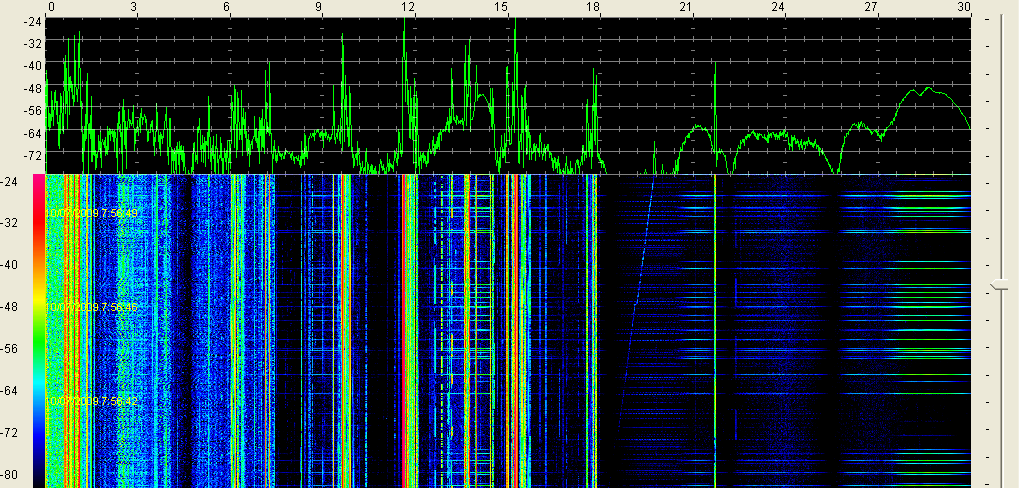The width and height of the screenshot is (1020, 488).
Task: Click the 30 label on the frequency axis
Action: click(x=964, y=6)
